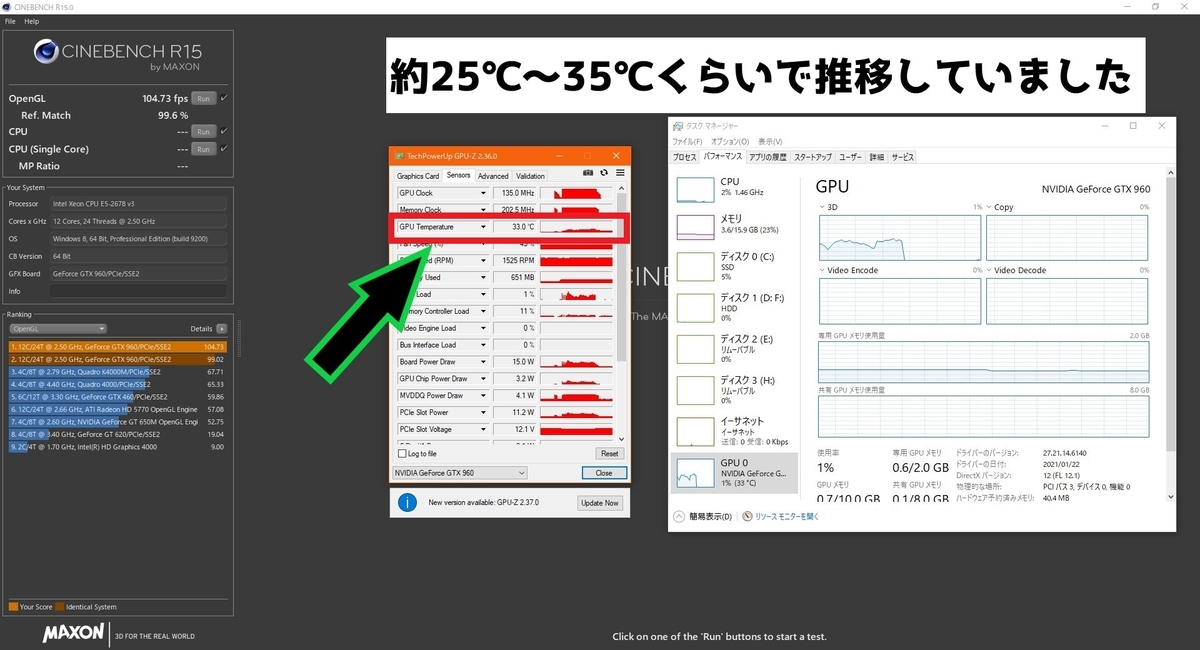Open PCIe Slot Voltage sensor dropdown

pyautogui.click(x=483, y=429)
